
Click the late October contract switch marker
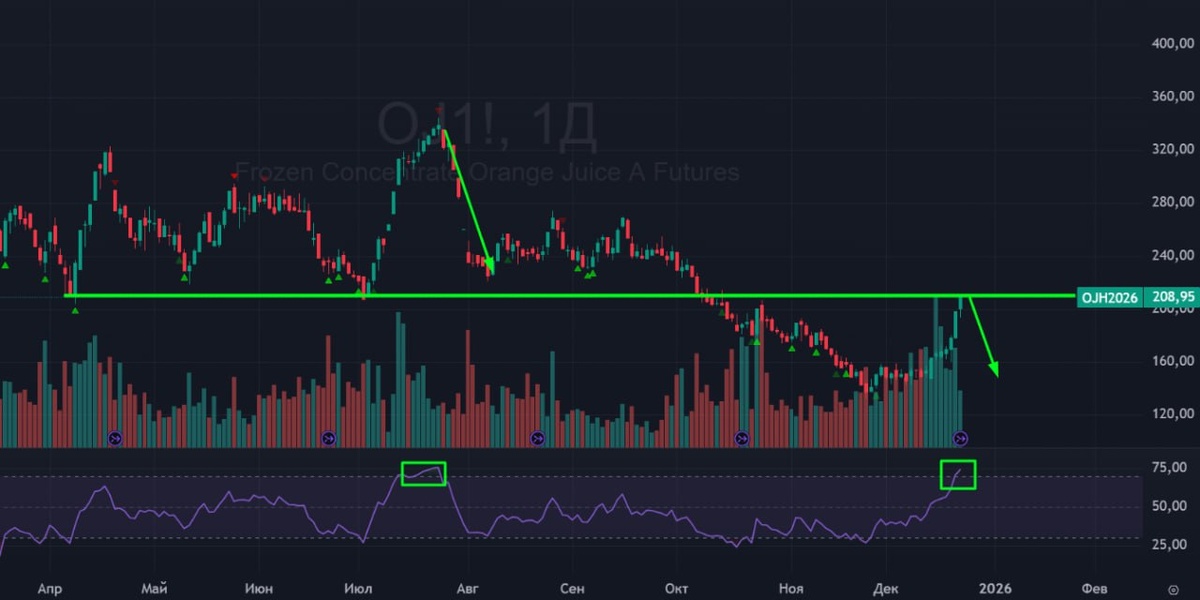point(742,438)
